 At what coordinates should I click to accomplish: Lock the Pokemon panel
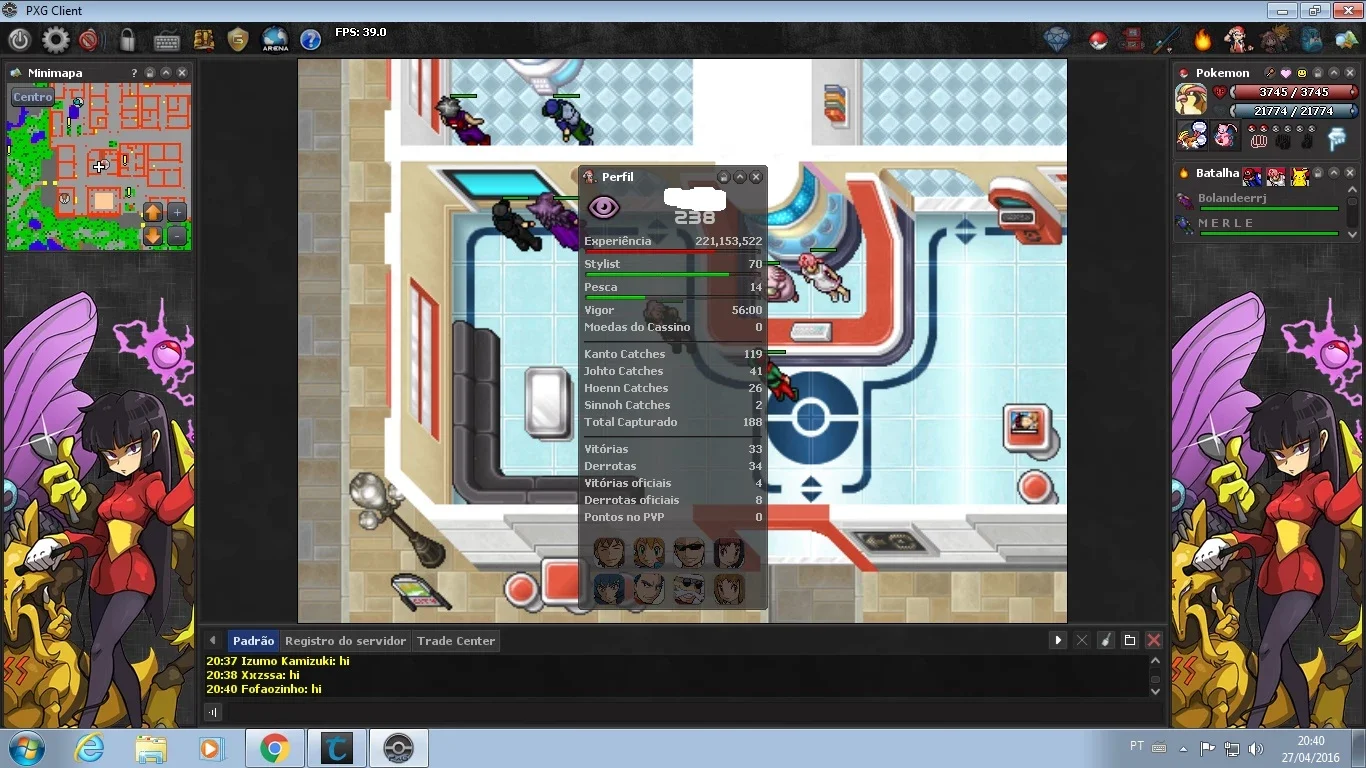point(1318,73)
